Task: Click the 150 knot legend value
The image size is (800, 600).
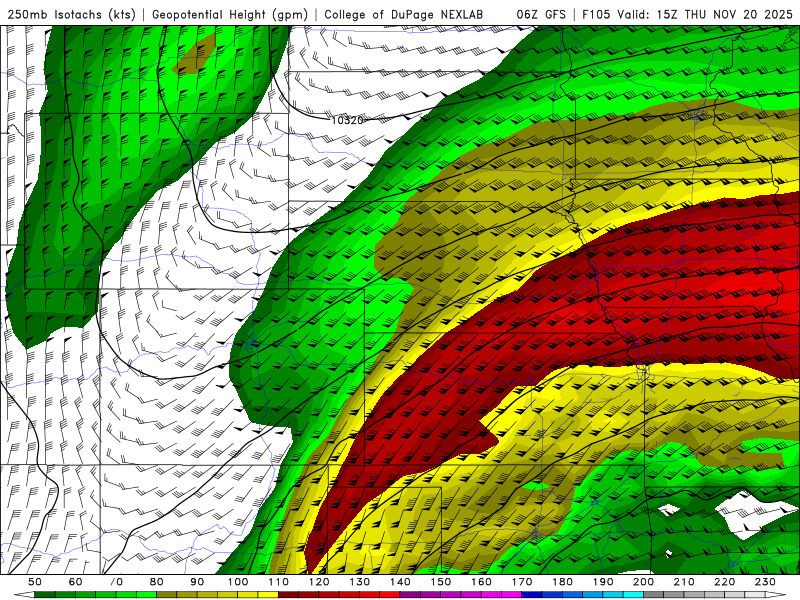Action: point(441,582)
